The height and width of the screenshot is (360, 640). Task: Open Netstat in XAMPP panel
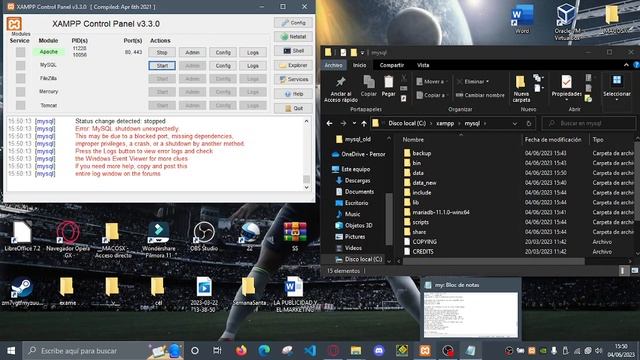293,37
